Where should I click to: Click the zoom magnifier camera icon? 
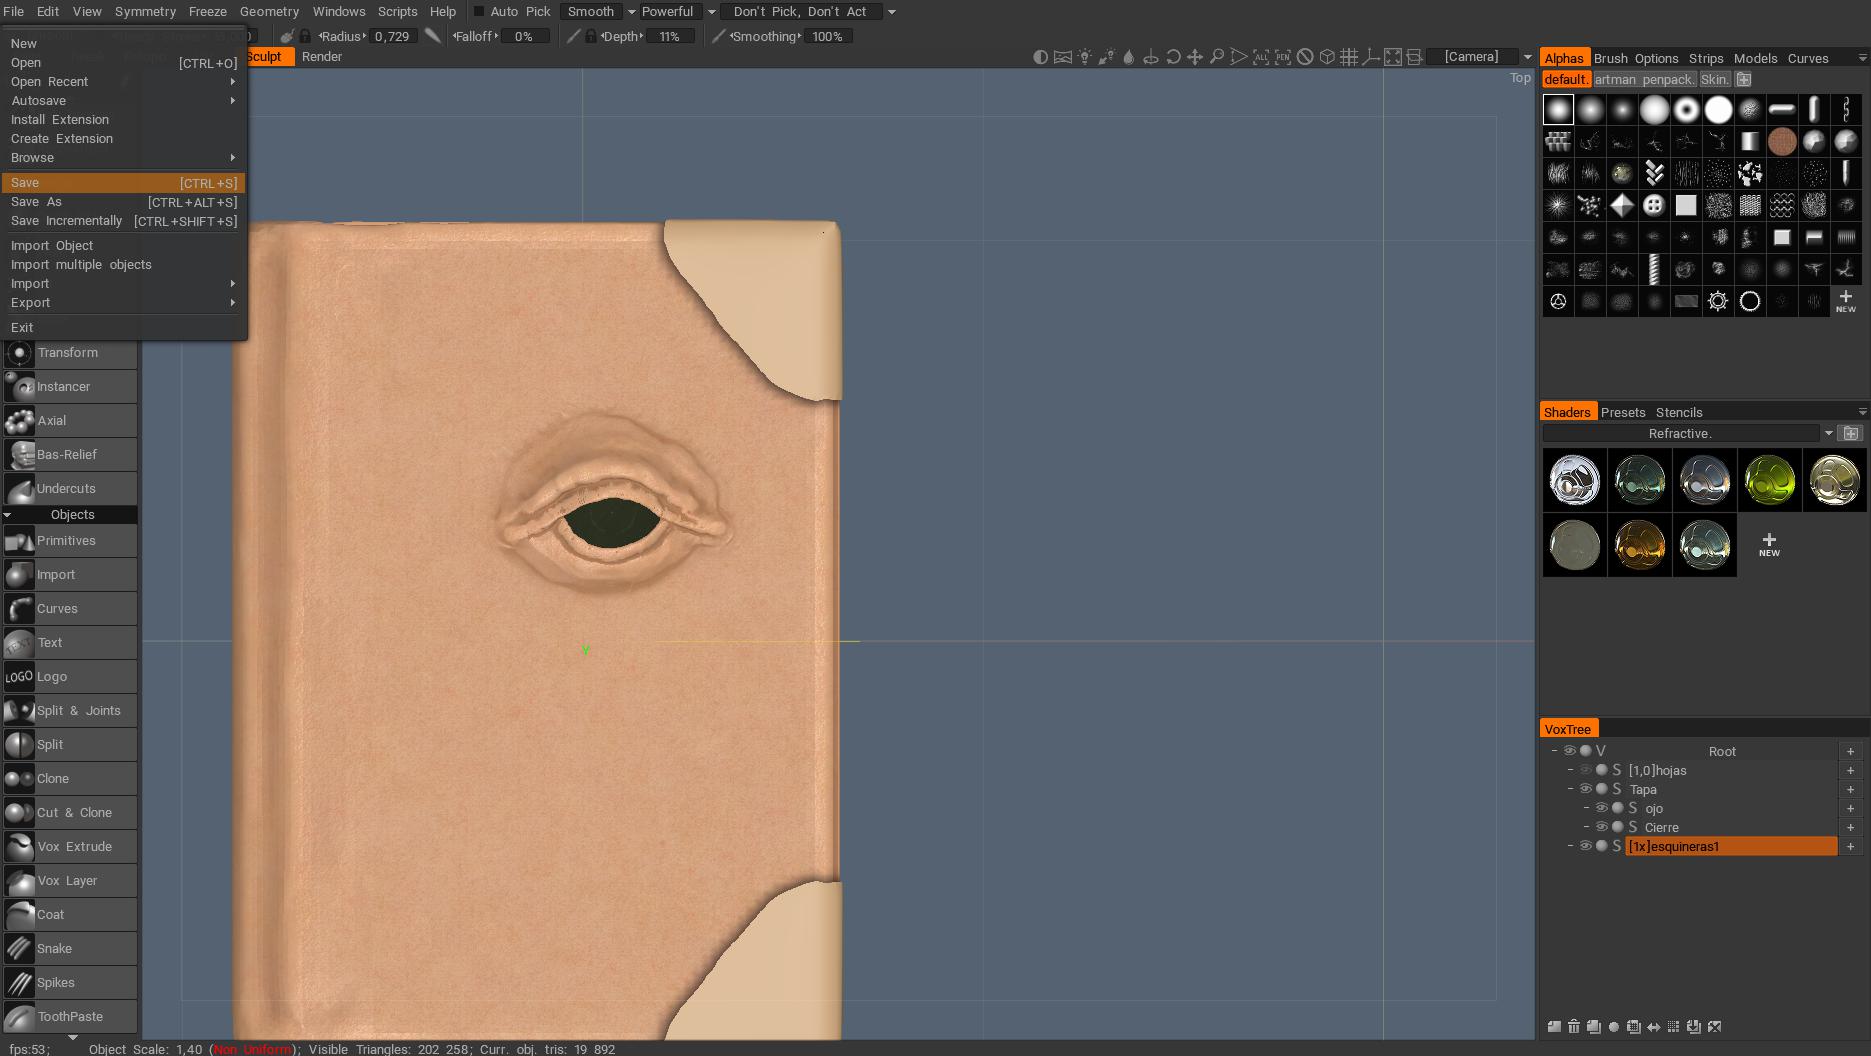coord(1217,57)
